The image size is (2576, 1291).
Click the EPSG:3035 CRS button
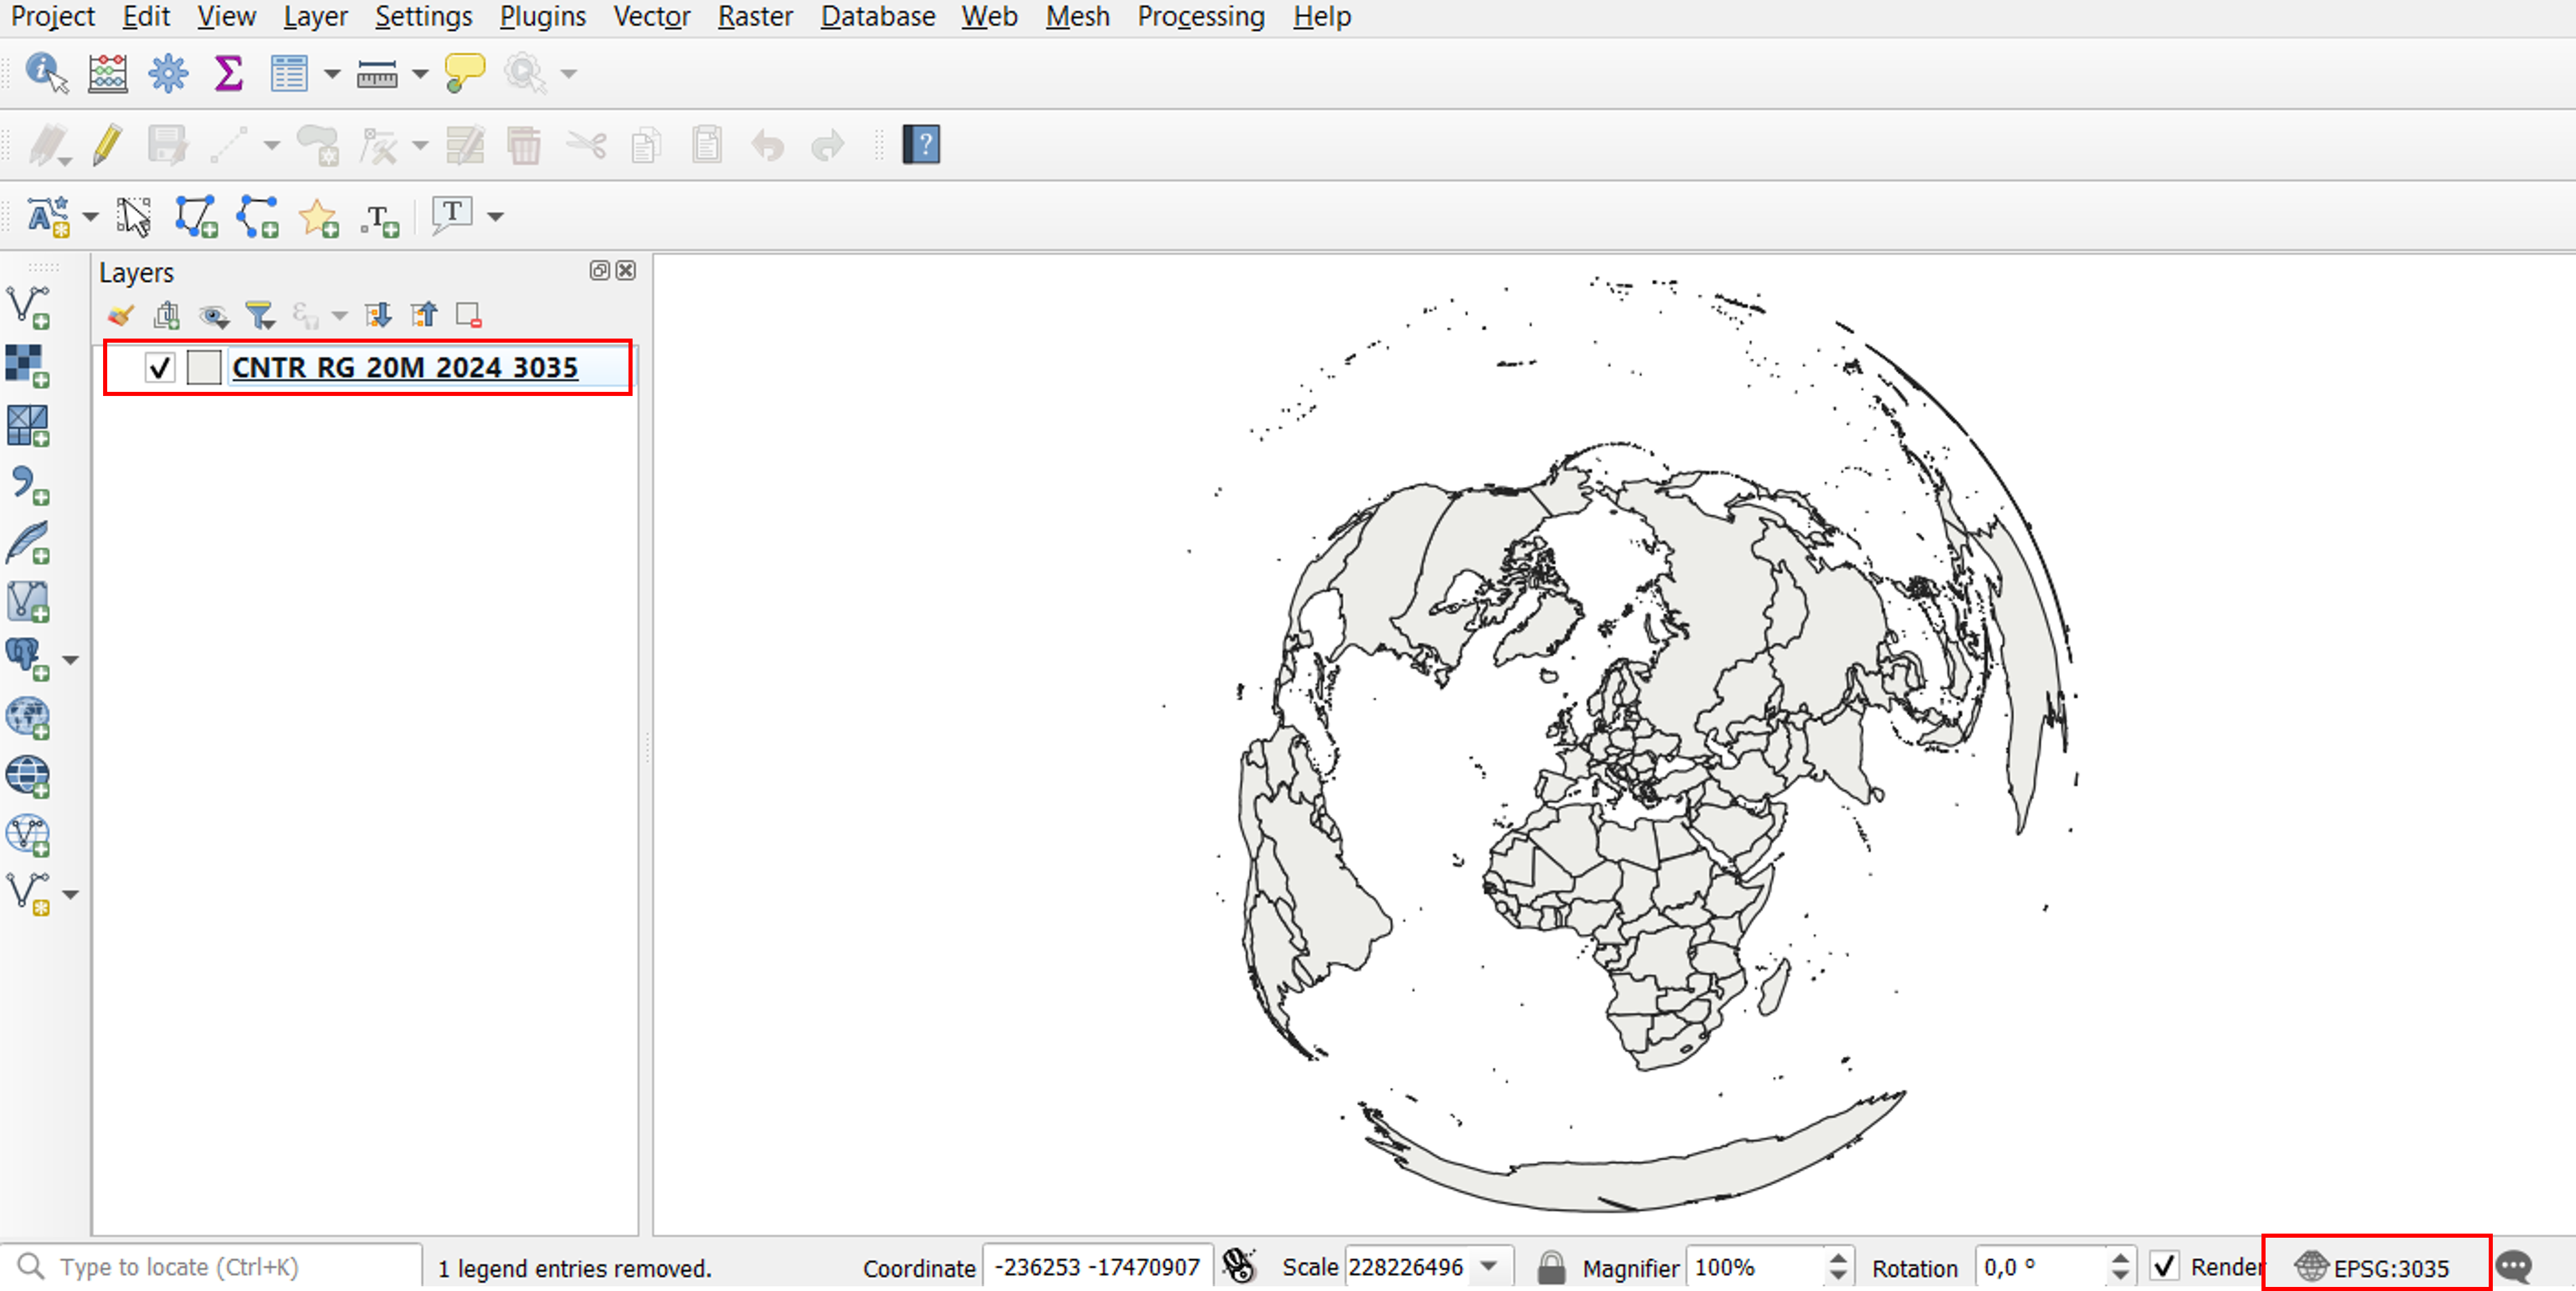tap(2375, 1267)
